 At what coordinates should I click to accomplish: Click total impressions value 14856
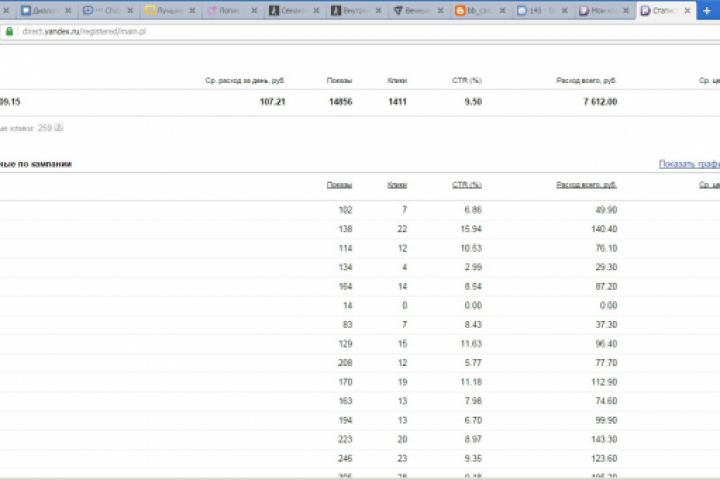[341, 102]
